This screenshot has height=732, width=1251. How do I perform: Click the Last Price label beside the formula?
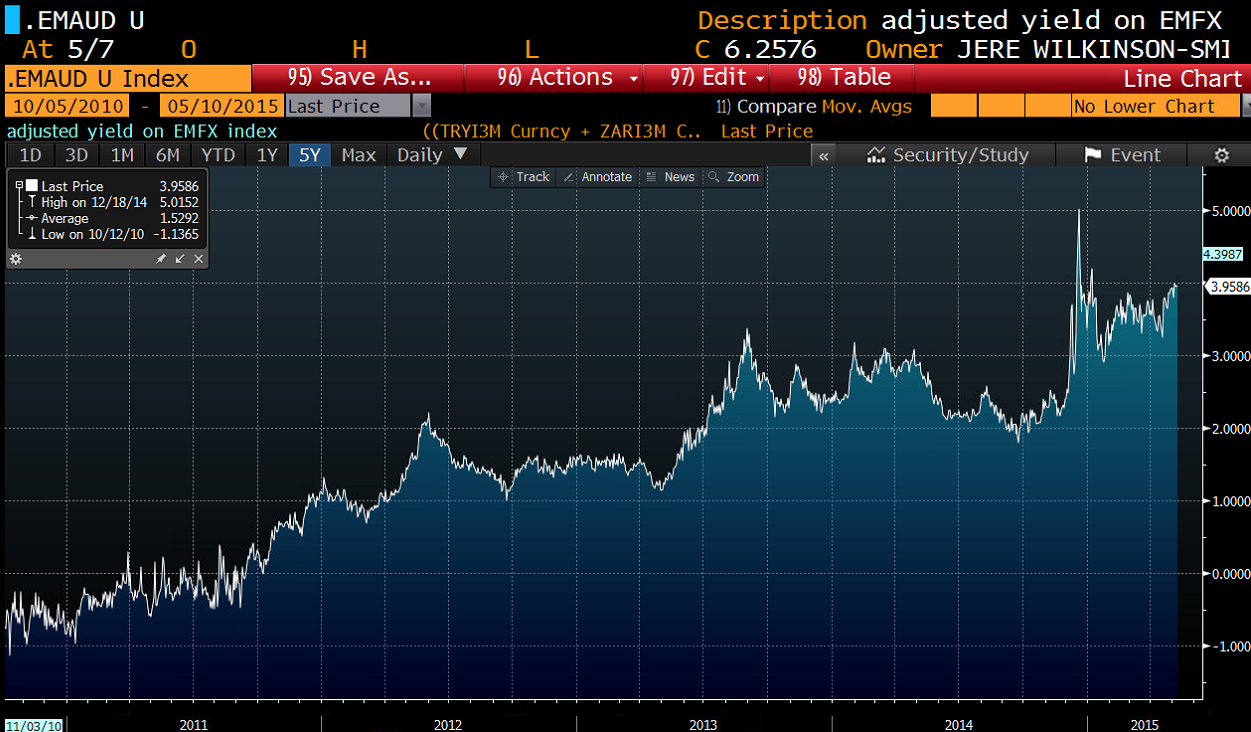click(x=766, y=131)
